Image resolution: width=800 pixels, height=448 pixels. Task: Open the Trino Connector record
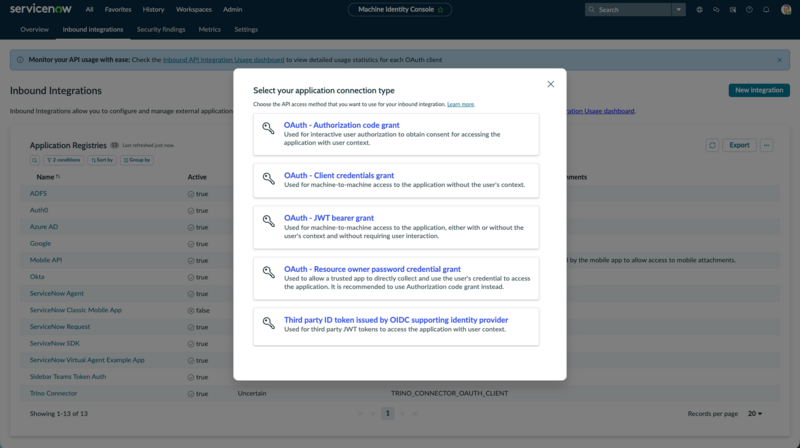[54, 393]
